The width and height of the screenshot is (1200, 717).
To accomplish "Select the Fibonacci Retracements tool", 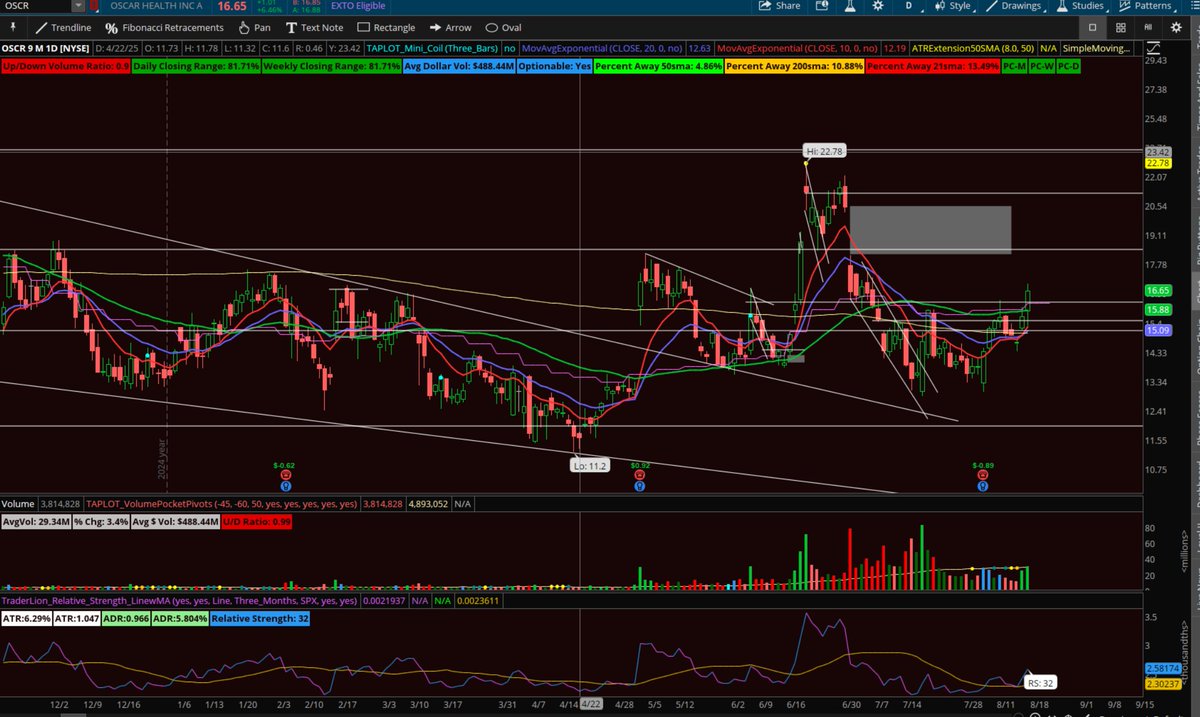I will point(165,27).
